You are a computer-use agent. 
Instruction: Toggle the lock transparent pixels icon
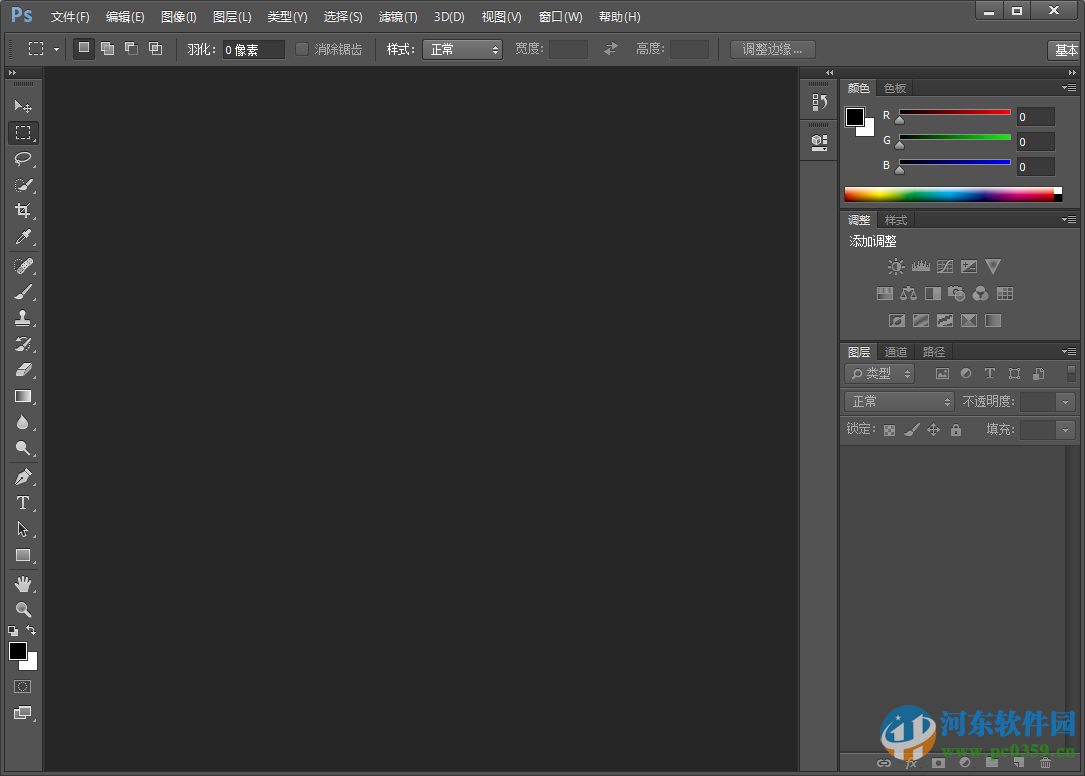[x=889, y=429]
